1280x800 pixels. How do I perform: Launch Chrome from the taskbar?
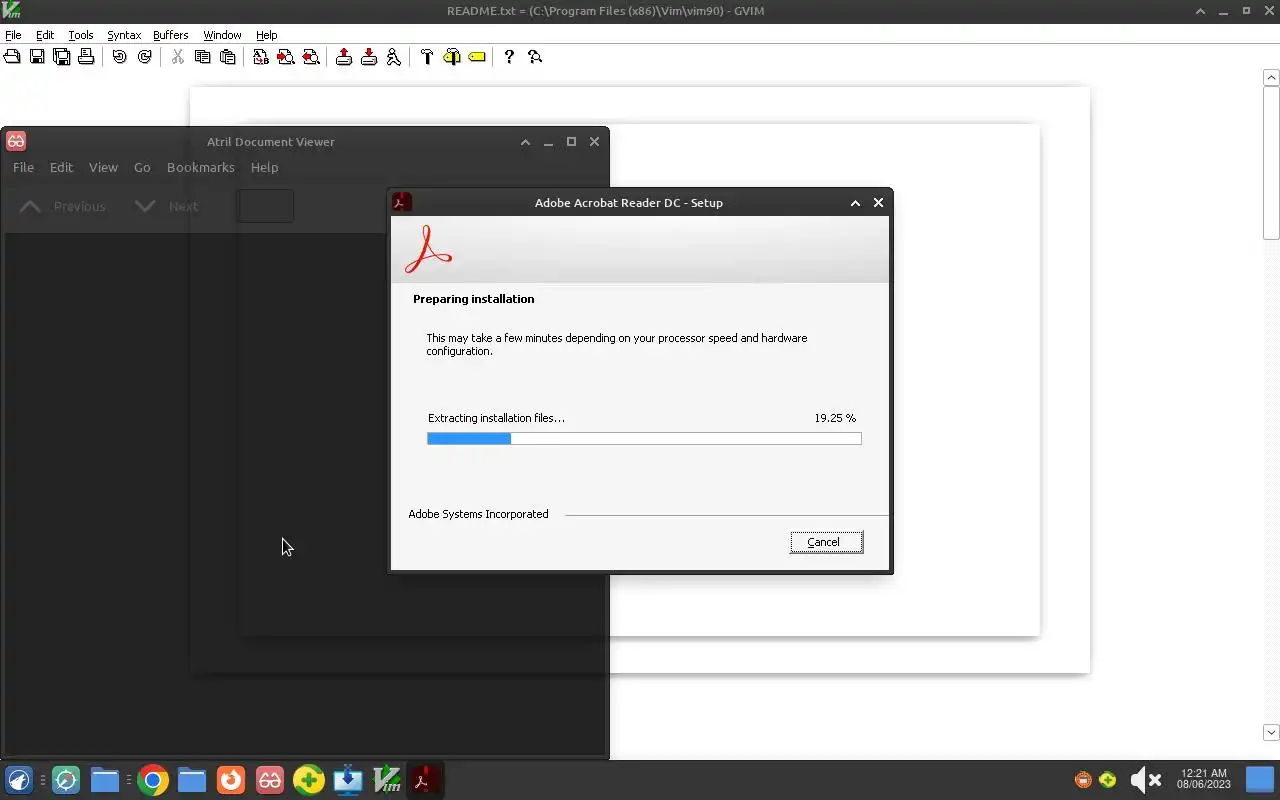(x=153, y=780)
